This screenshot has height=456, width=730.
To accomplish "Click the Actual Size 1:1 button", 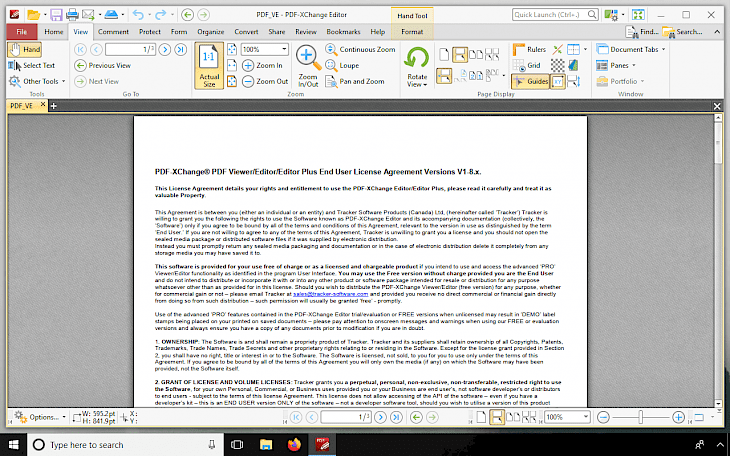I will point(209,66).
